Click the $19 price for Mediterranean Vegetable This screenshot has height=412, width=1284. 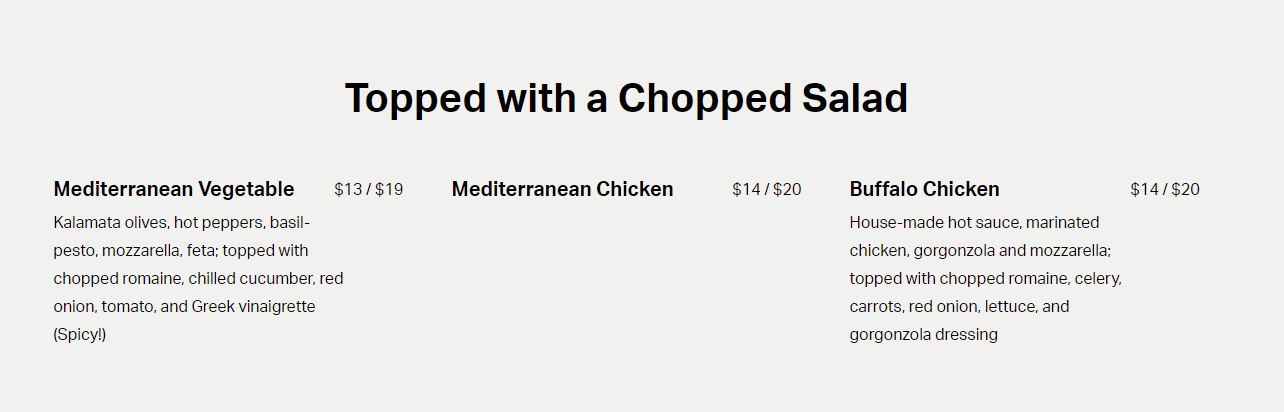(389, 189)
